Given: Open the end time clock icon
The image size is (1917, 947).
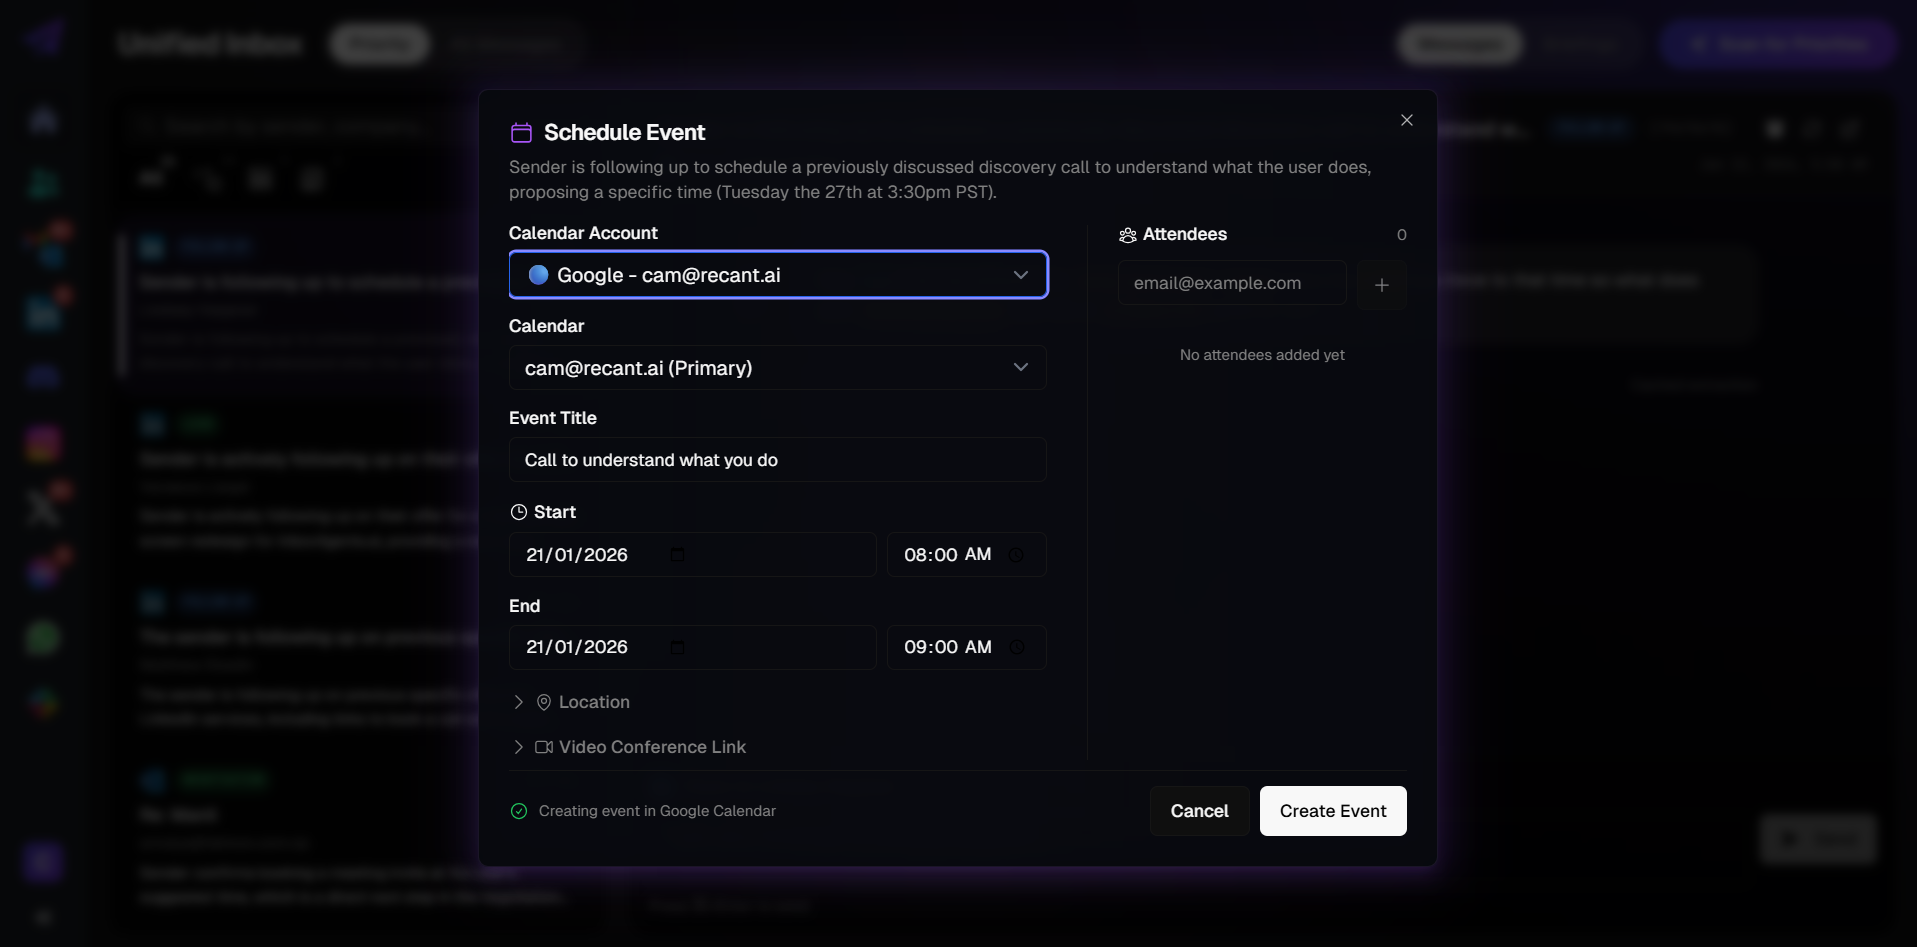Looking at the screenshot, I should tap(1018, 647).
